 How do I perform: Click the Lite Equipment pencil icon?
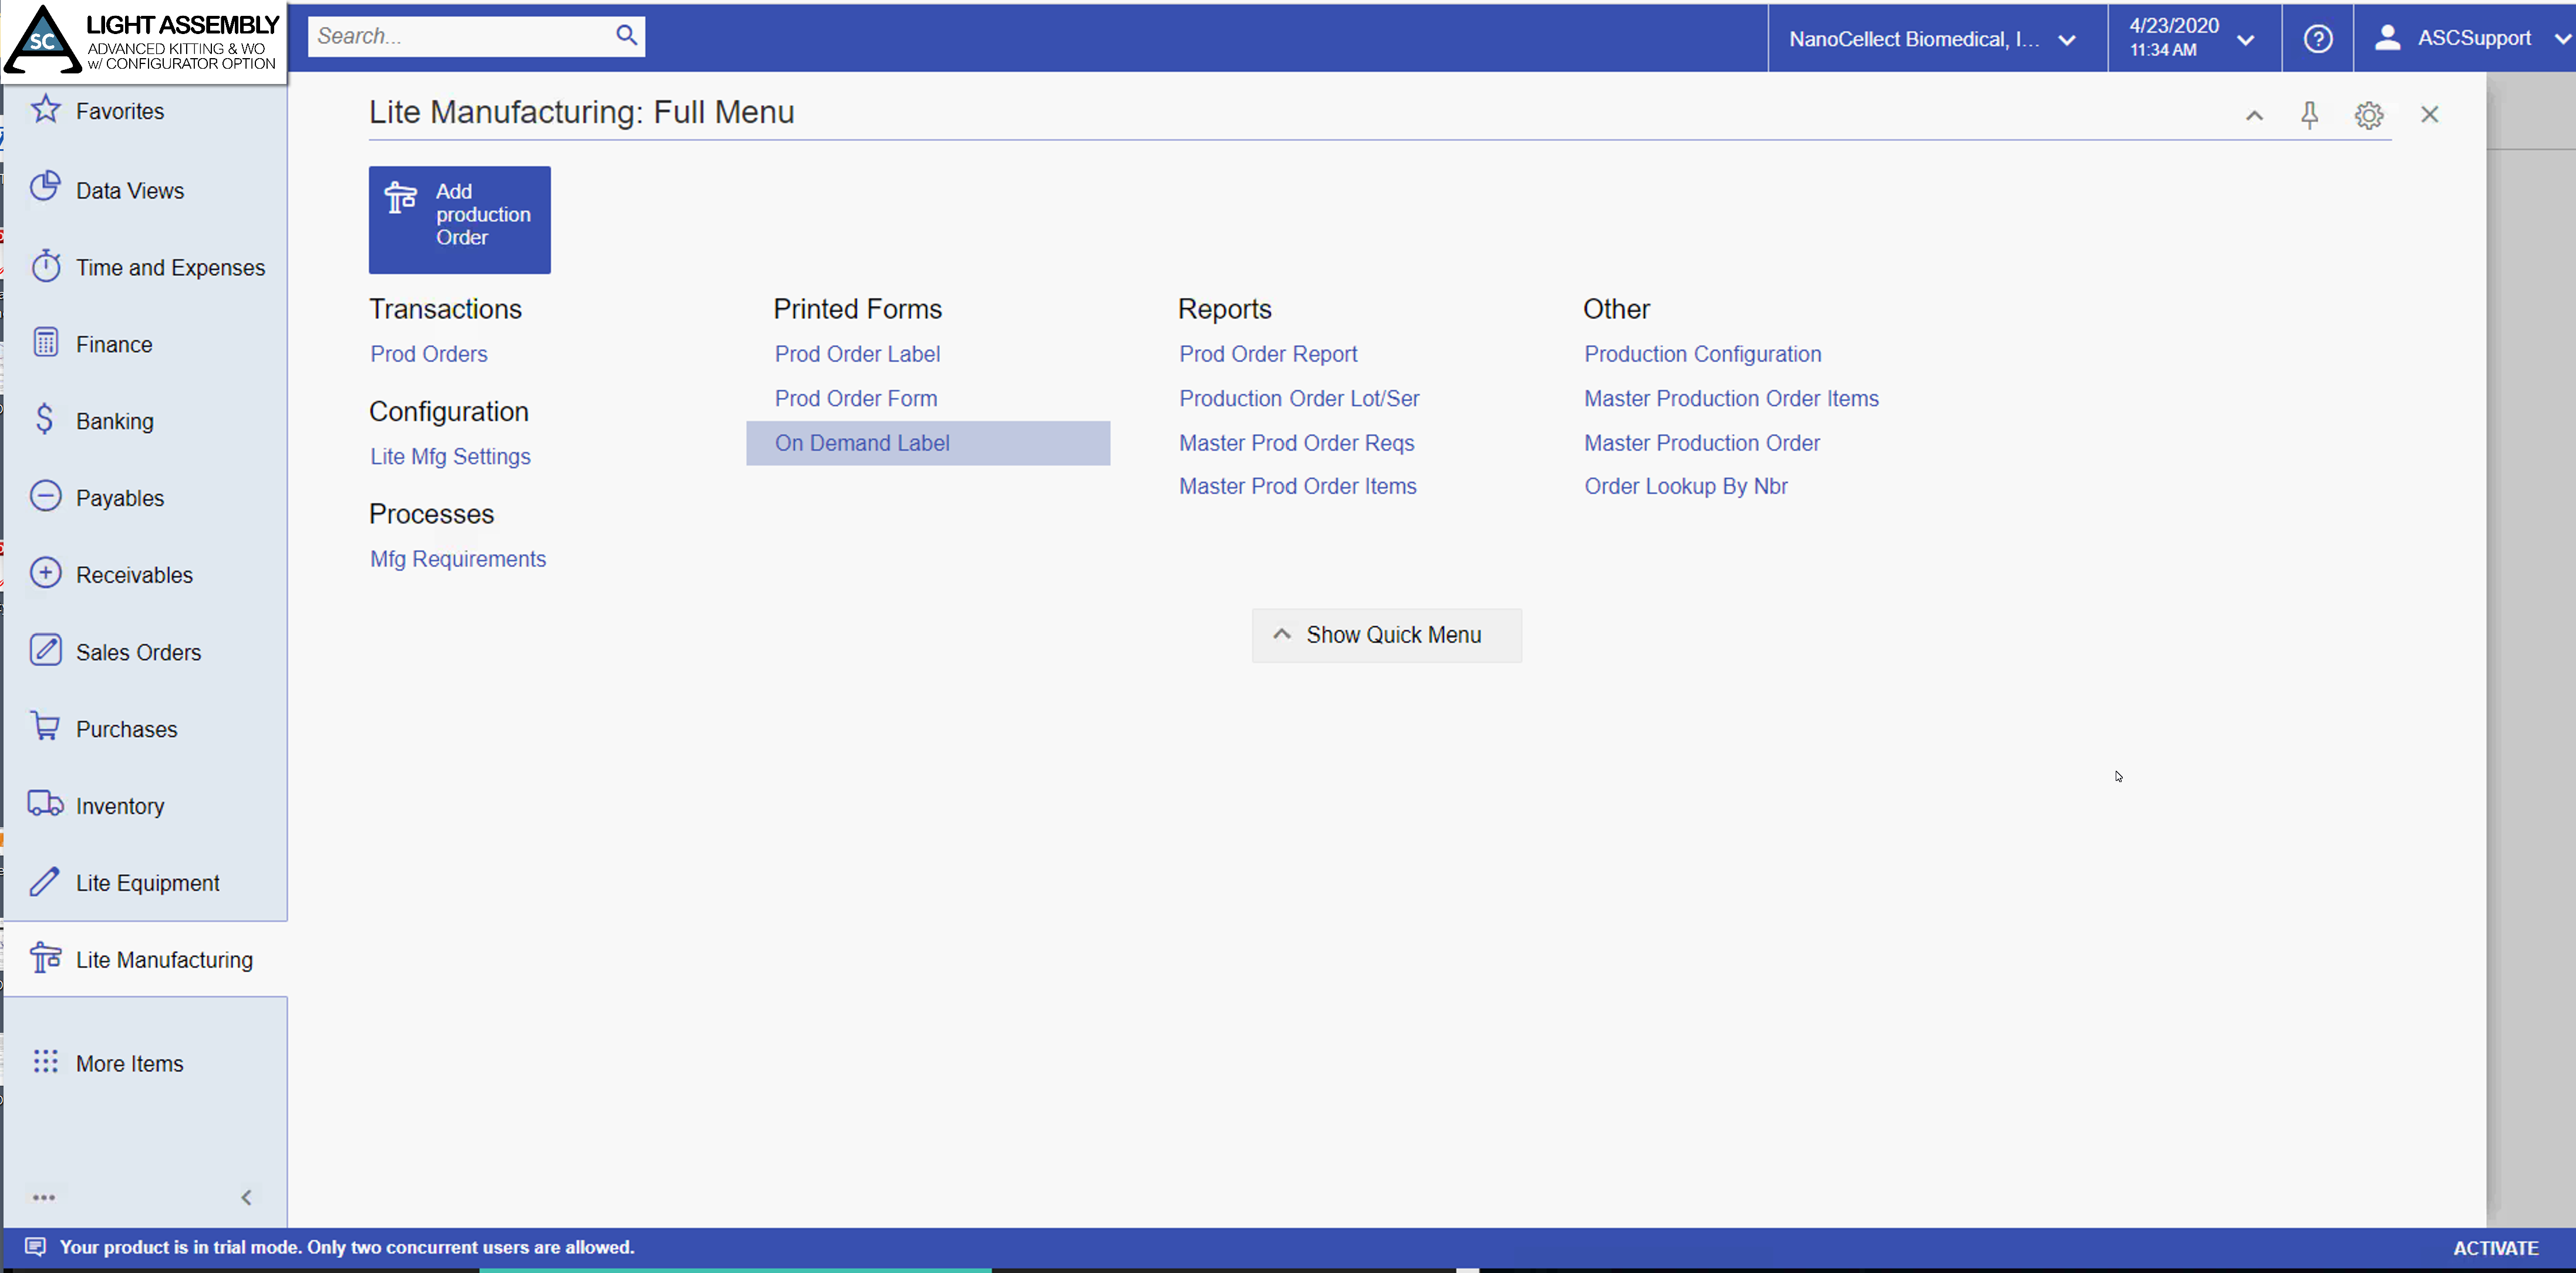click(x=45, y=881)
